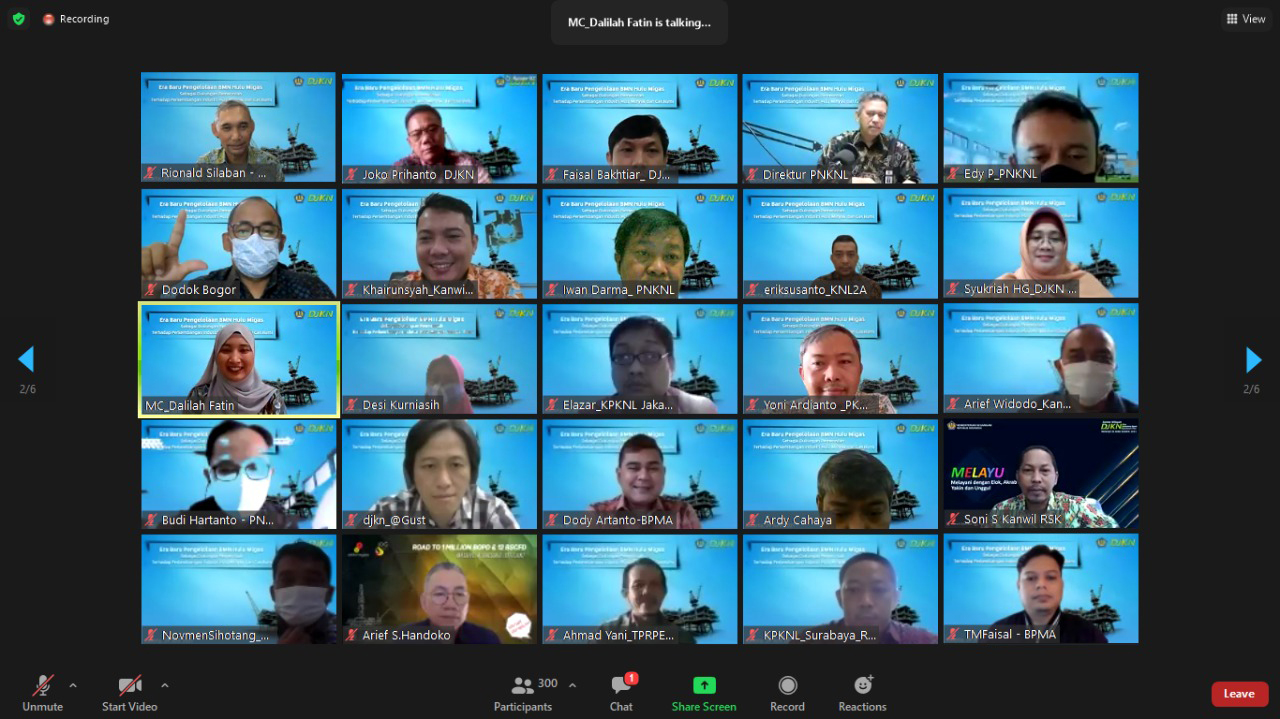Open the Reactions menu
The width and height of the screenshot is (1280, 719).
click(862, 692)
